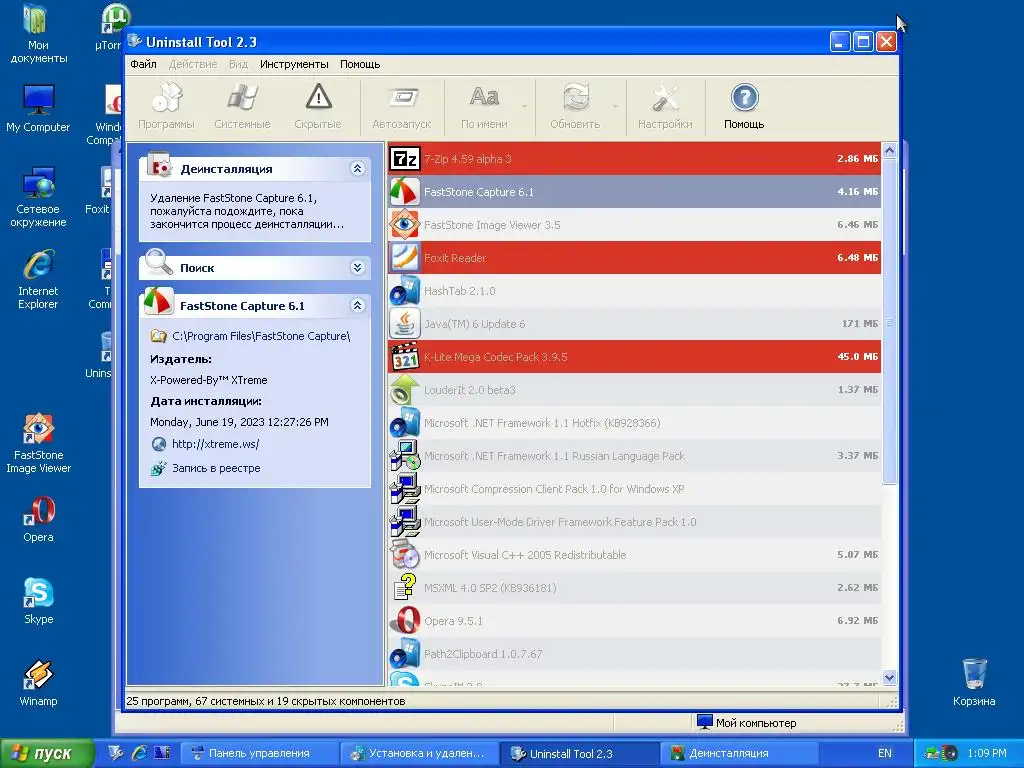
Task: Open Internet Explorer quick launch icon
Action: [x=138, y=753]
